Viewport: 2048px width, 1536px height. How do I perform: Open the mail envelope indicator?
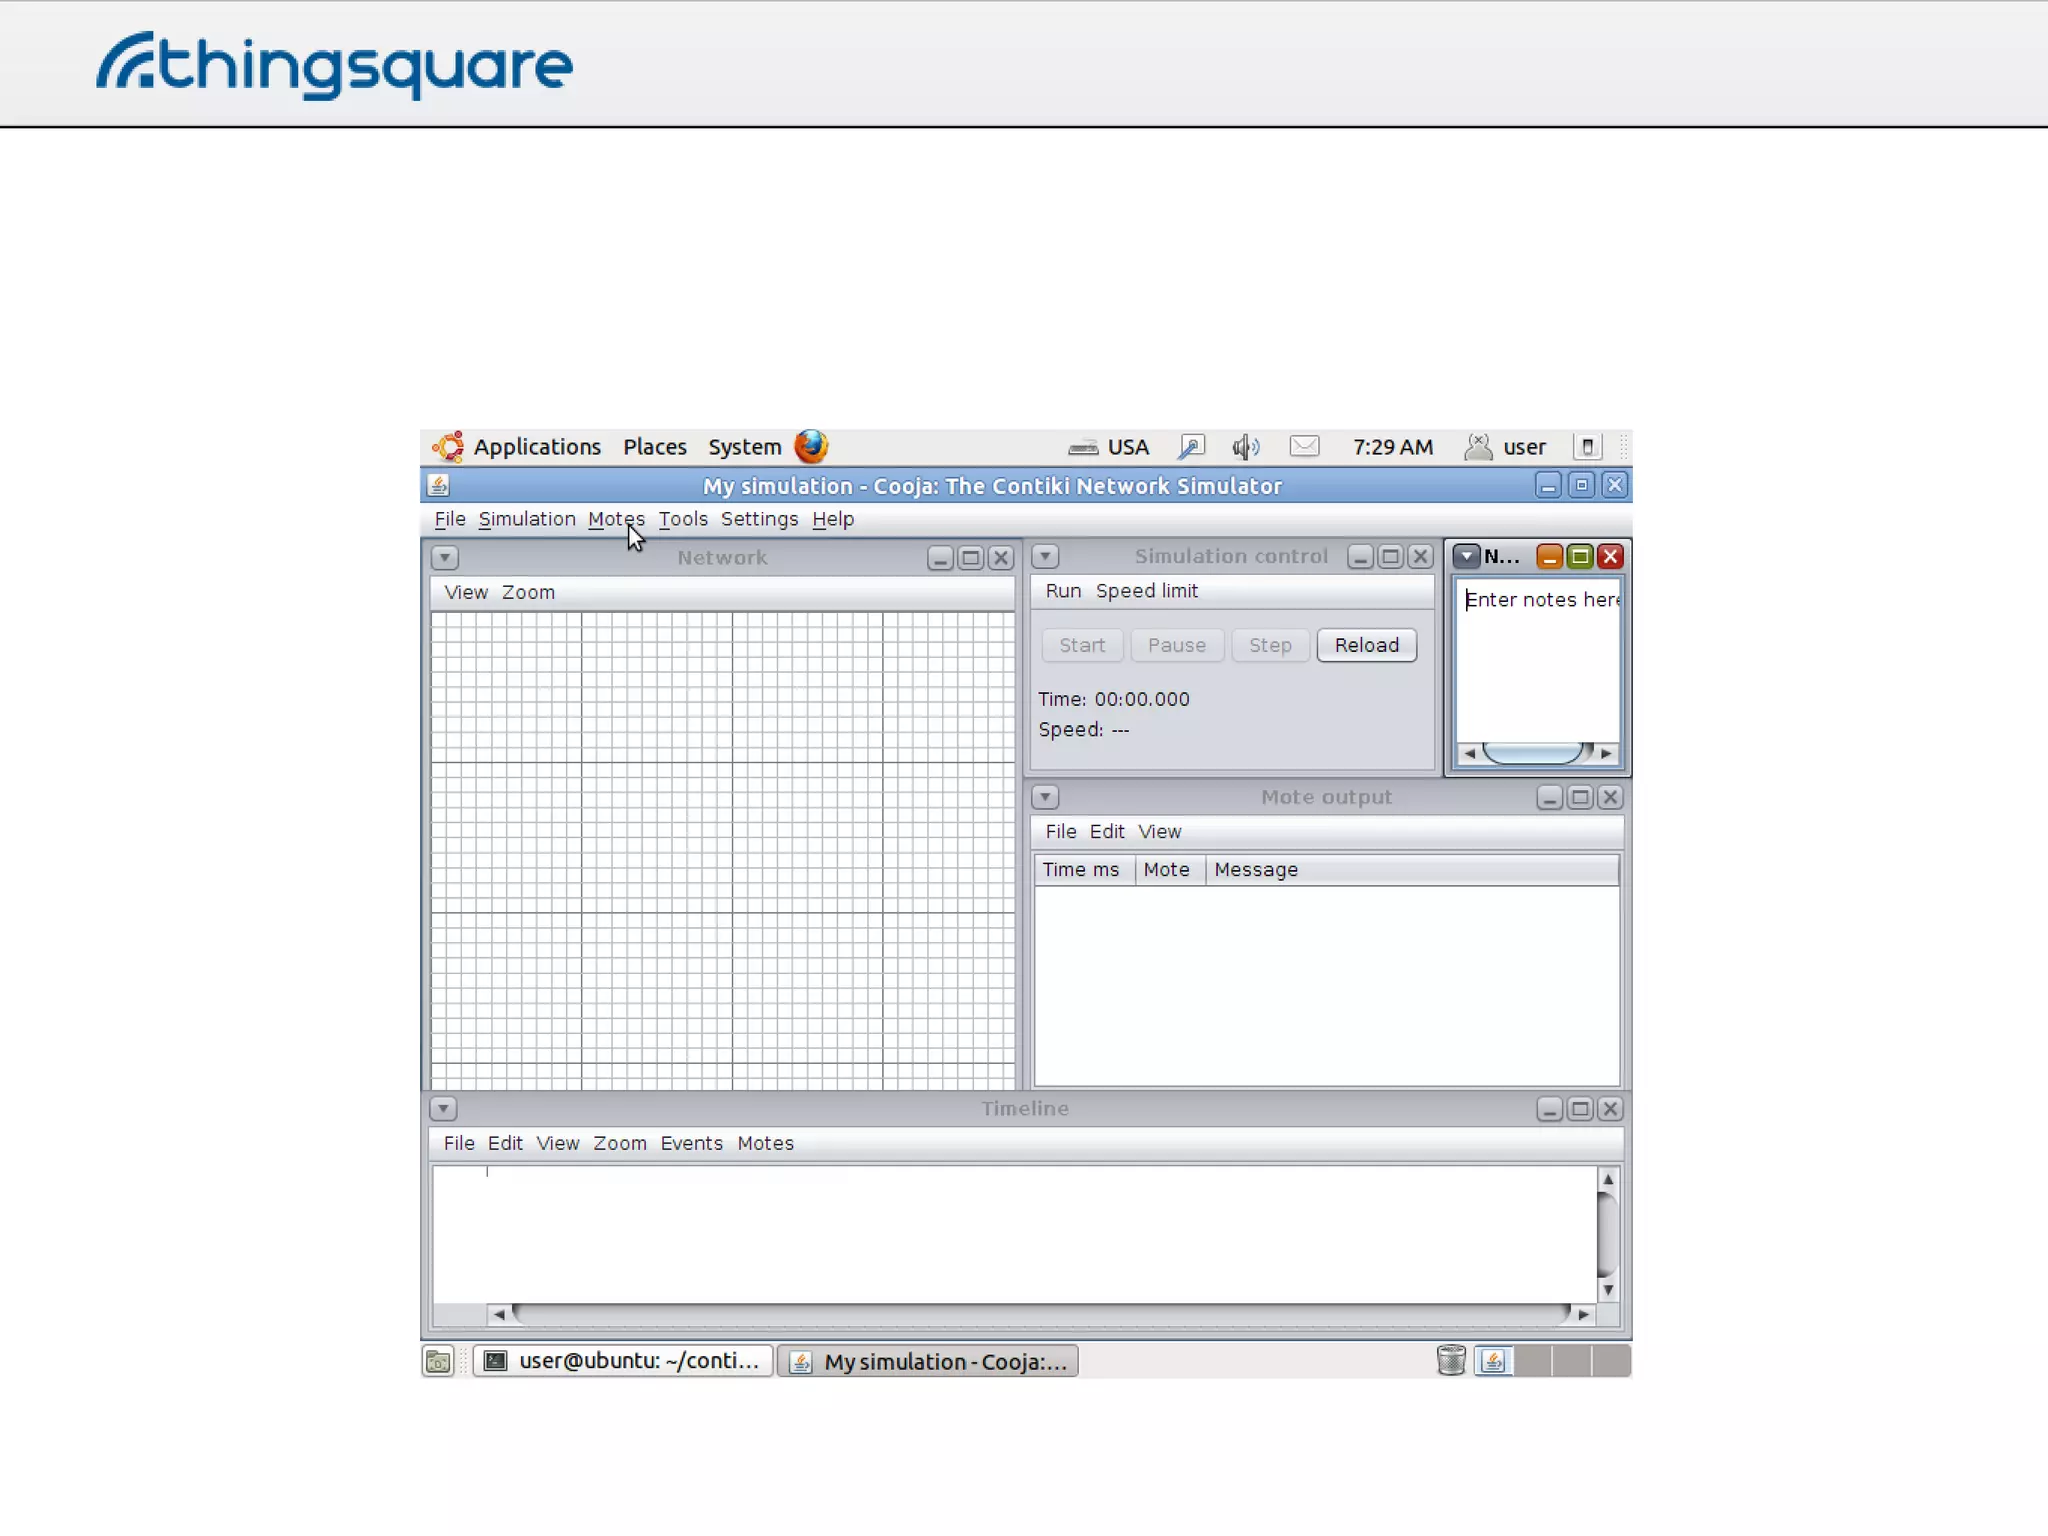click(x=1304, y=447)
